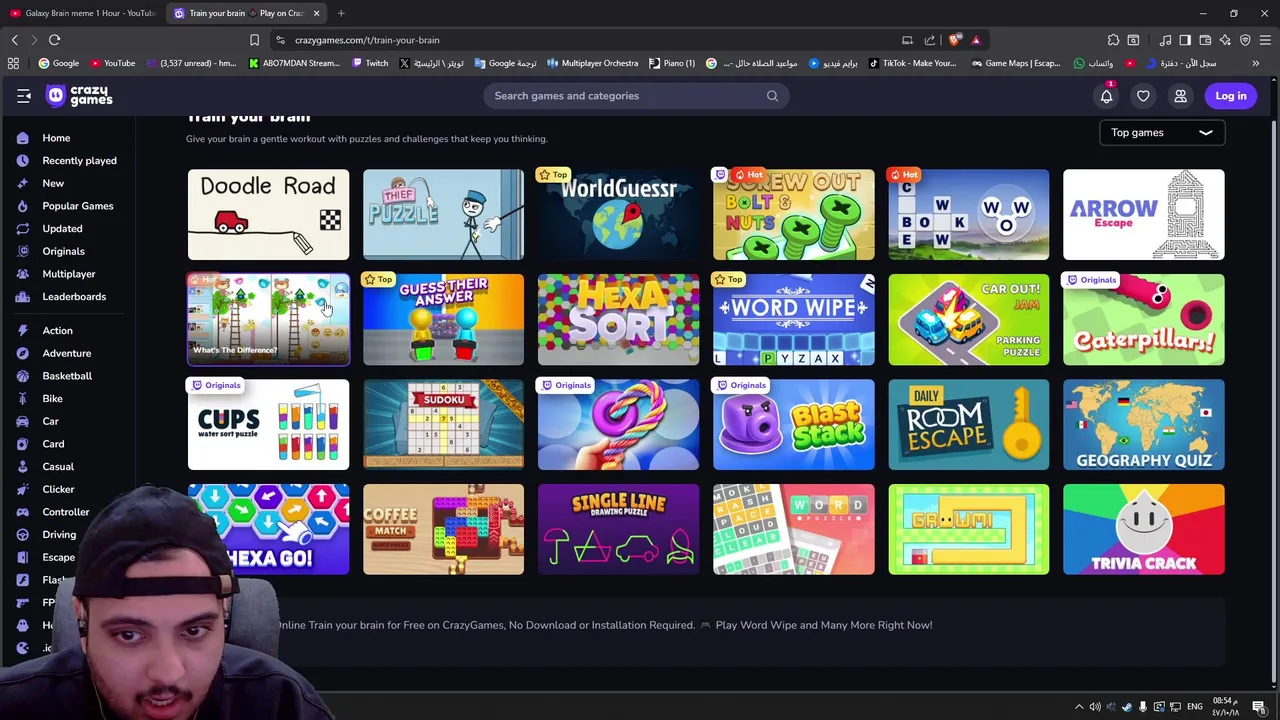Screen dimensions: 1280x720
Task: Click the browser address bar URL
Action: click(367, 40)
